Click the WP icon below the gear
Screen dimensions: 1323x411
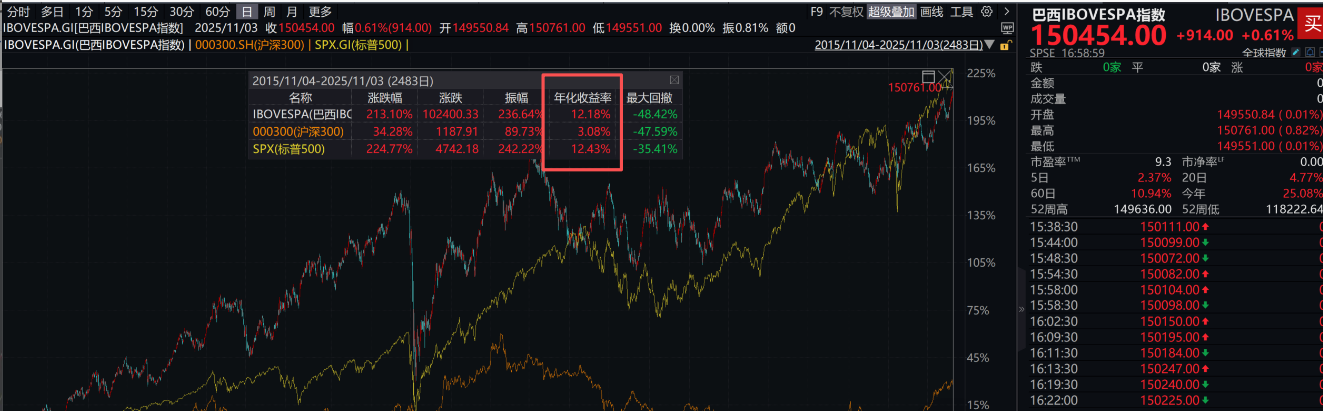[x=1007, y=28]
